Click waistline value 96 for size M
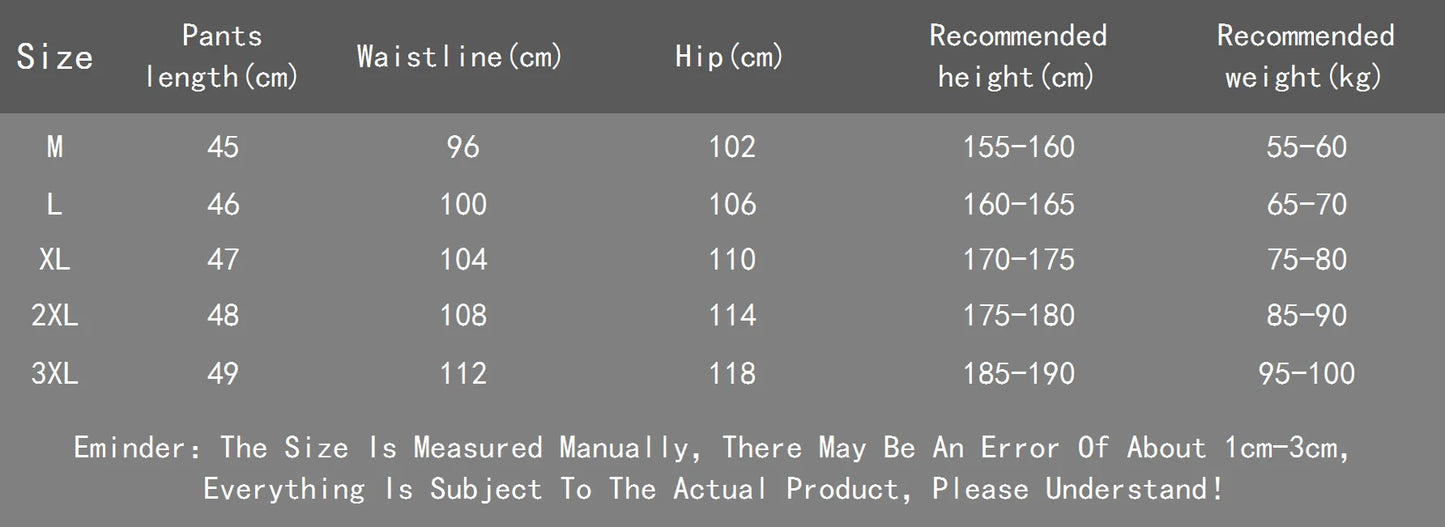The image size is (1445, 527). coord(463,147)
